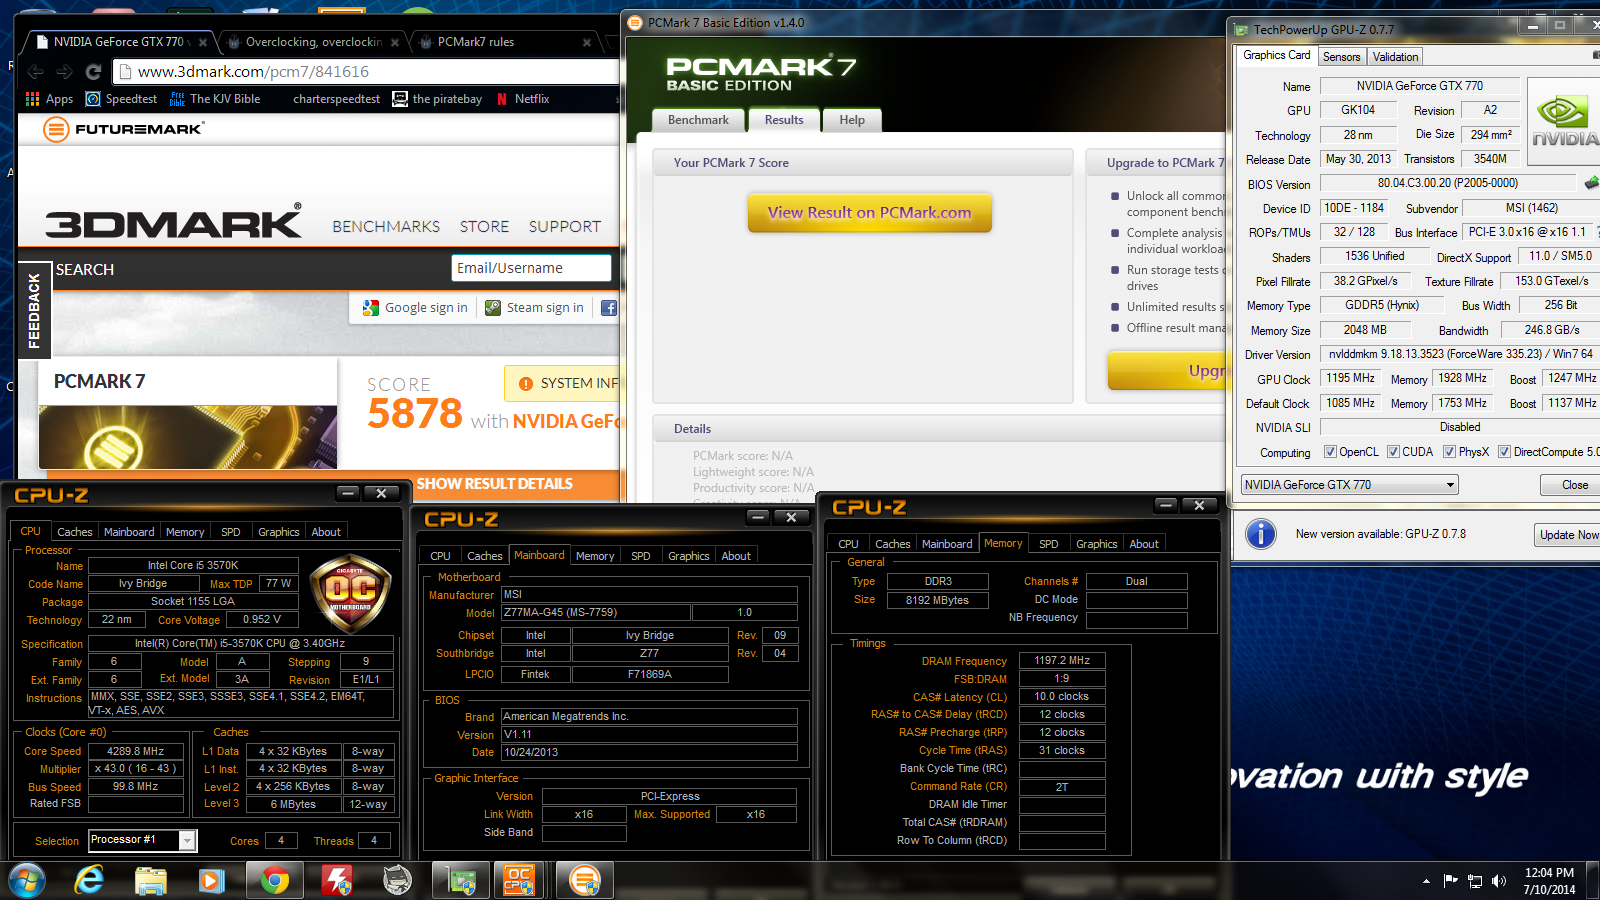Viewport: 1600px width, 900px height.
Task: Open the BENCHMARKS link on 3DMark
Action: click(386, 227)
